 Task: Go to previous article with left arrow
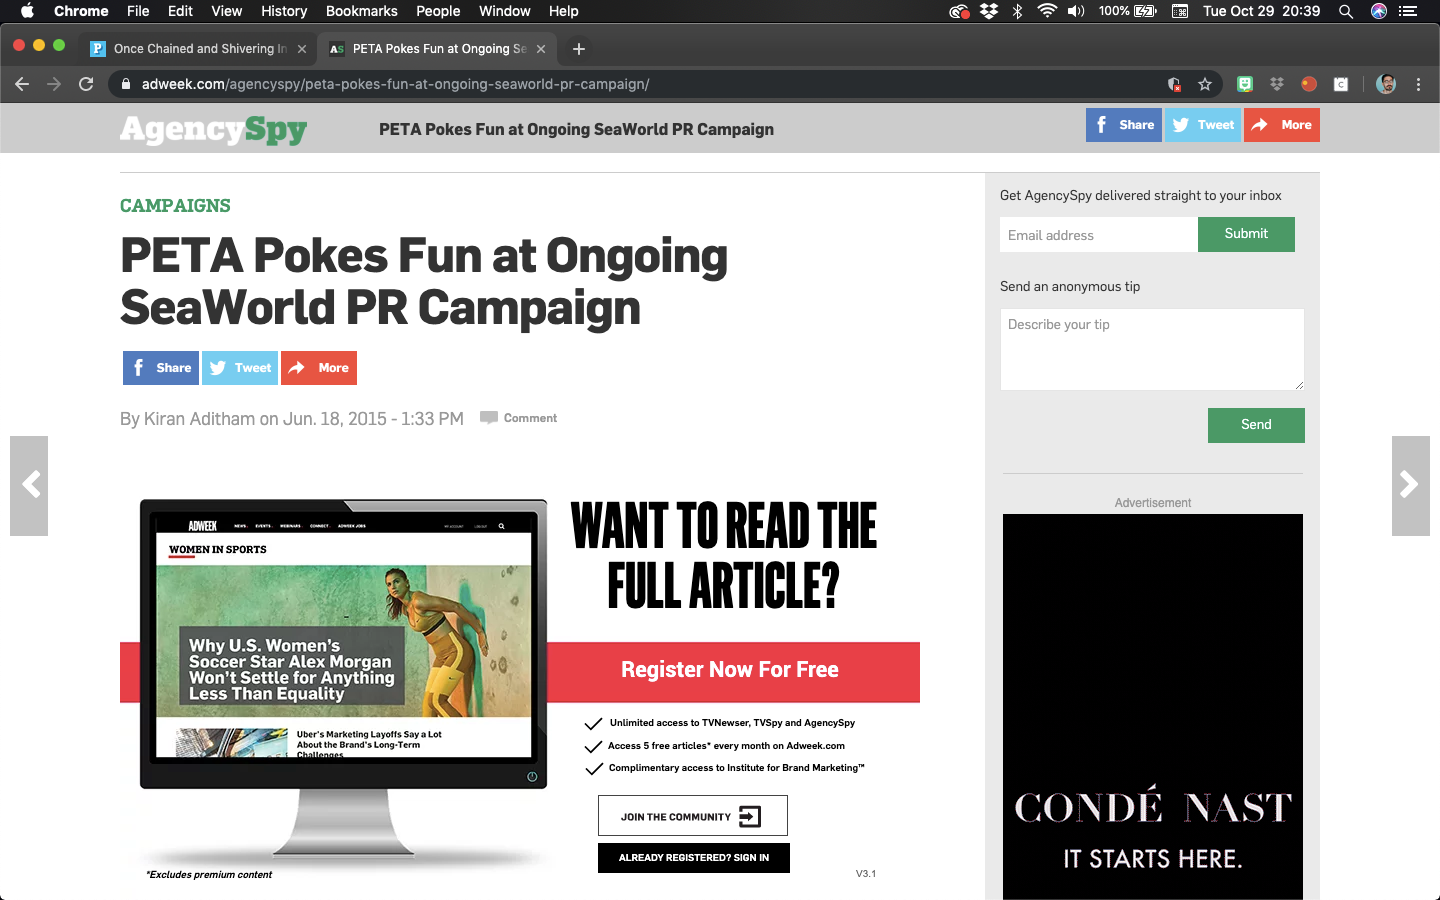click(x=29, y=486)
